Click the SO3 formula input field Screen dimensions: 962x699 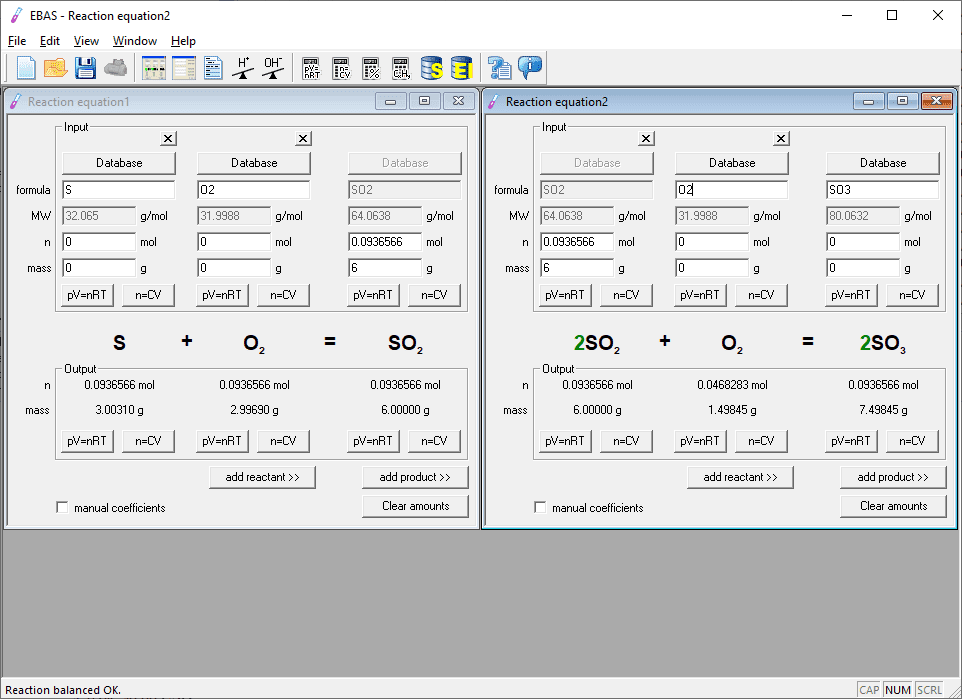point(882,190)
